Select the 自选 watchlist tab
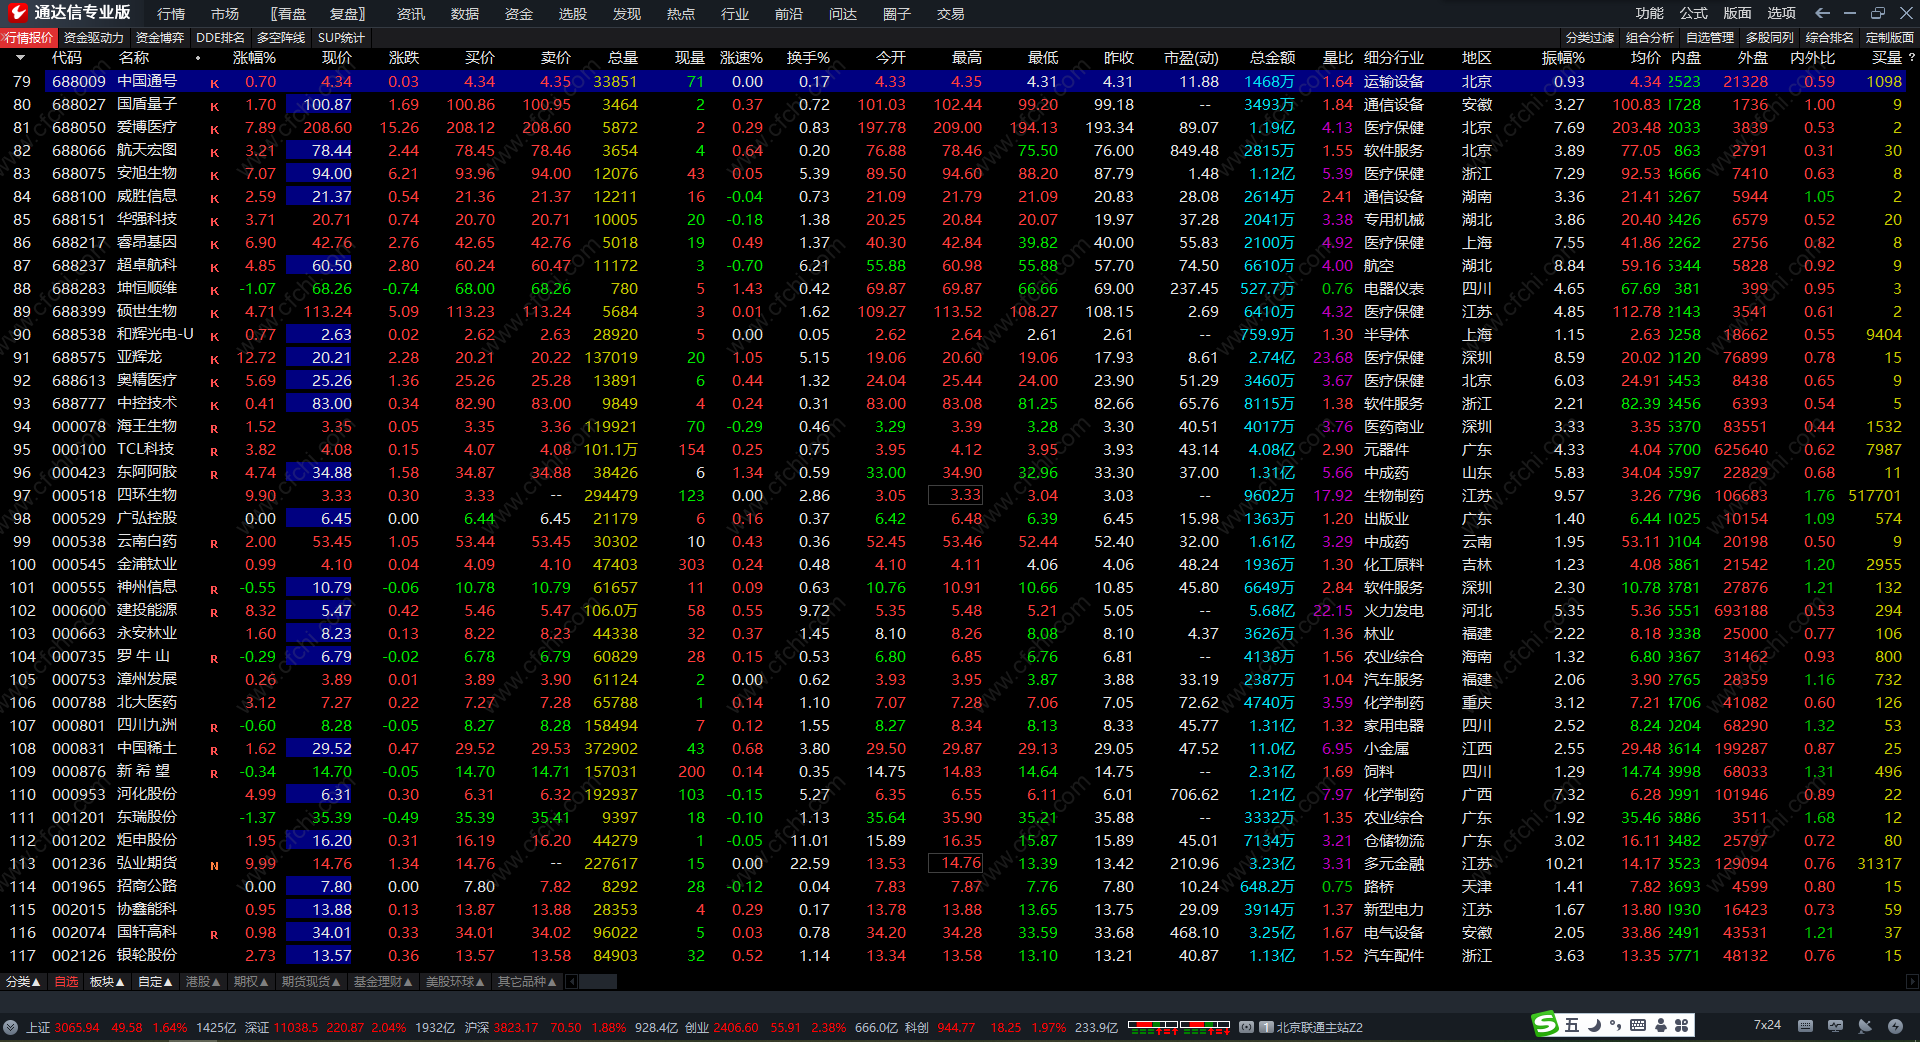This screenshot has width=1920, height=1042. tap(66, 982)
